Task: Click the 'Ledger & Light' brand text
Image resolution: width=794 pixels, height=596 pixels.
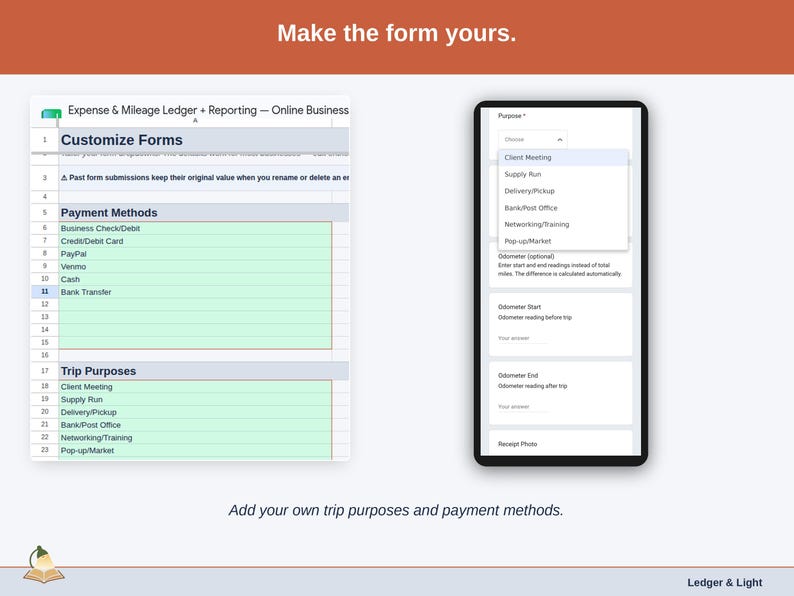Action: (724, 583)
